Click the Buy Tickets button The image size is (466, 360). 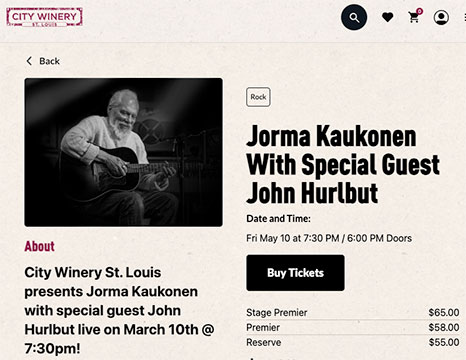[x=295, y=273]
